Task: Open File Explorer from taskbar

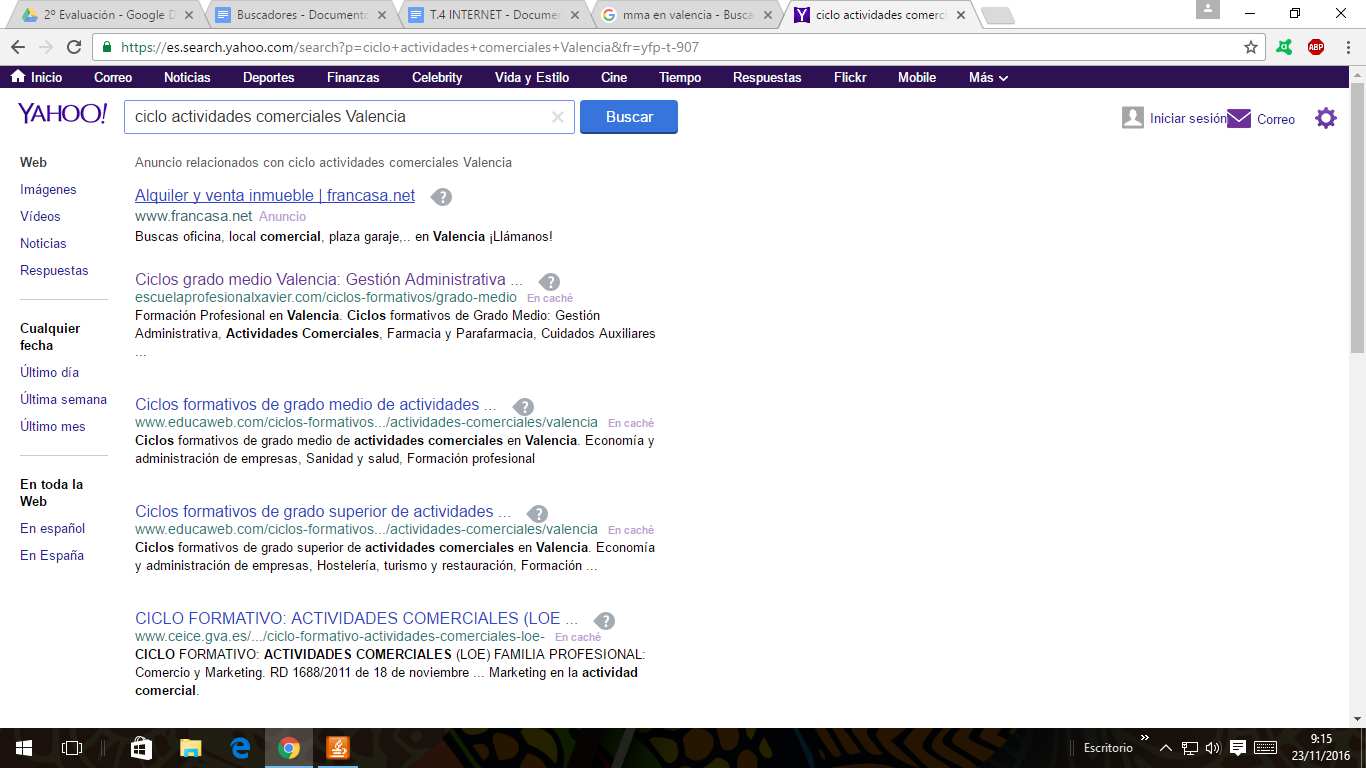Action: (190, 748)
